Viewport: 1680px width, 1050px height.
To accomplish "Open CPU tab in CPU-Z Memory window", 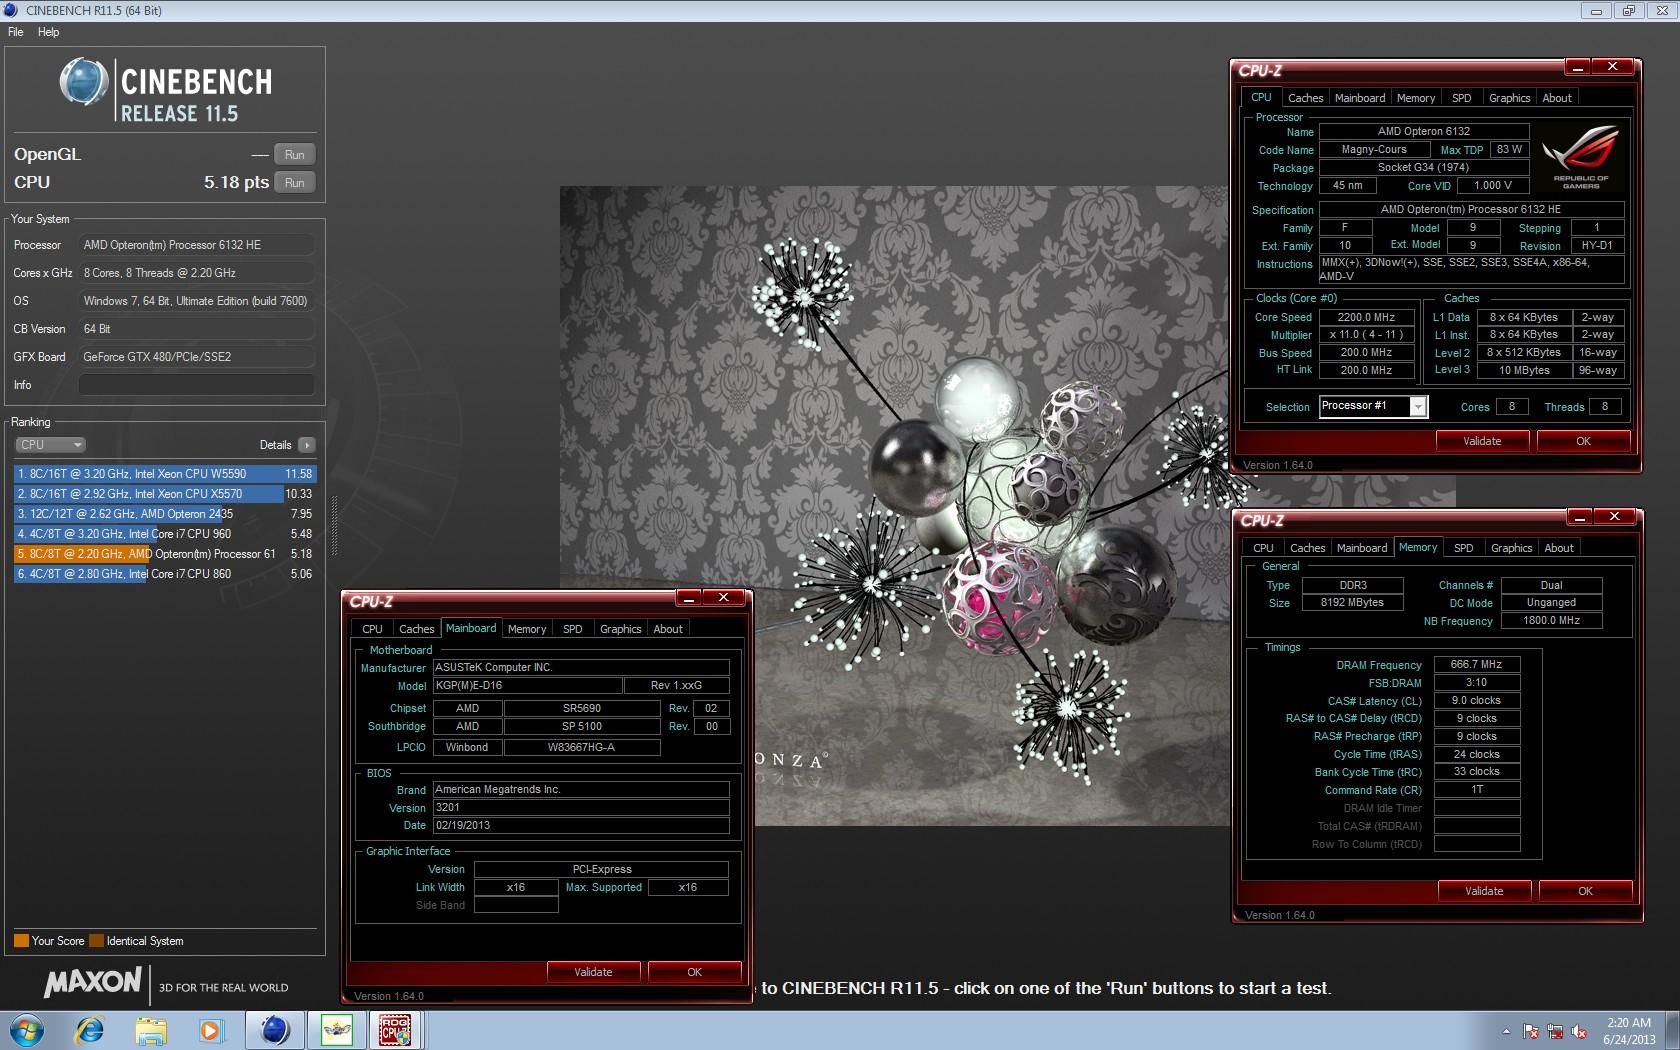I will (x=1263, y=548).
